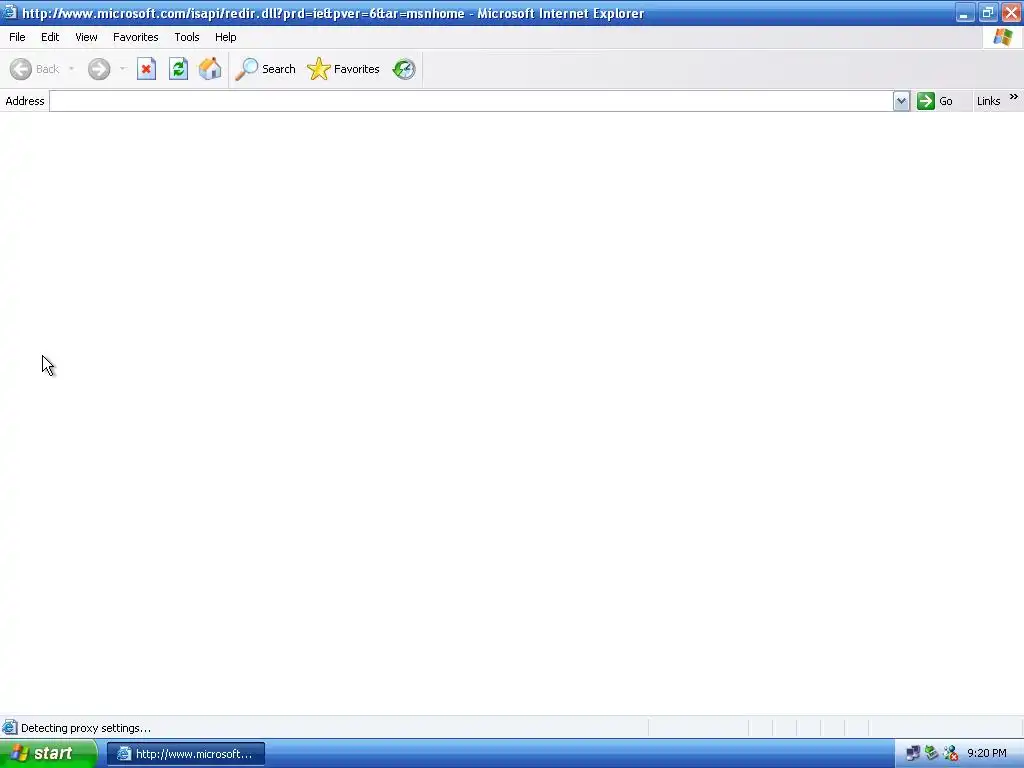
Task: Expand the Links toolbar chevron
Action: [x=1014, y=97]
